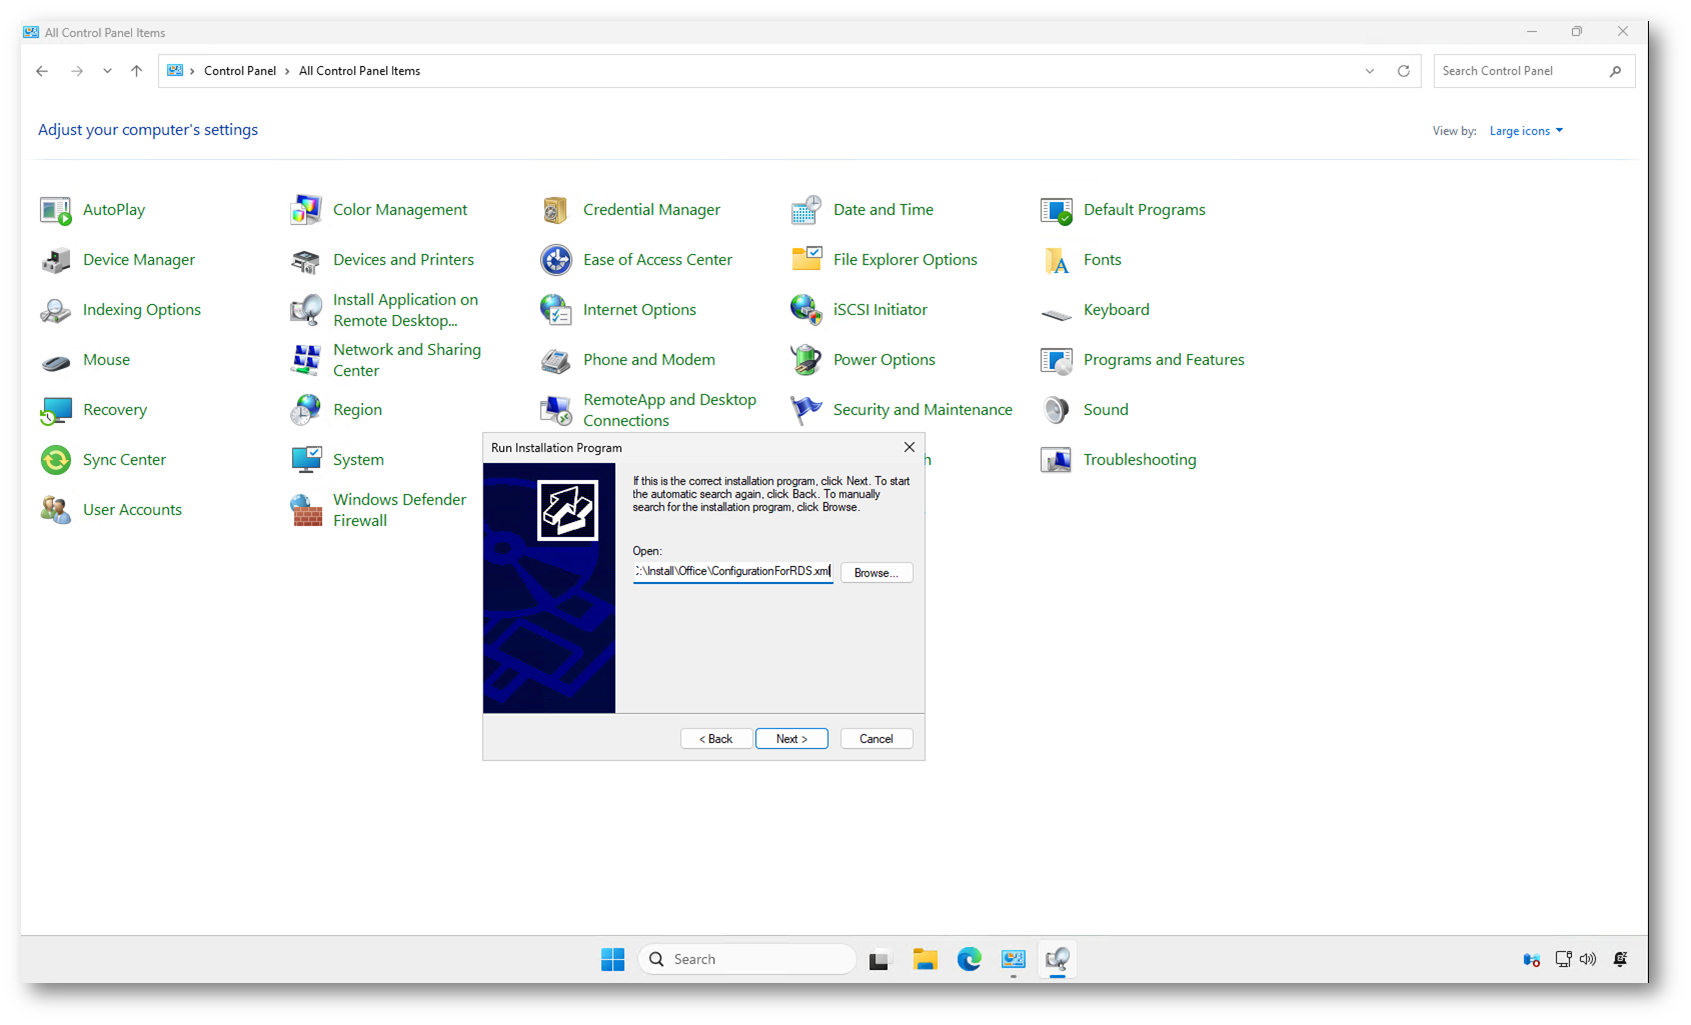Open File Explorer from the taskbar
Image resolution: width=1691 pixels, height=1025 pixels.
coord(925,959)
